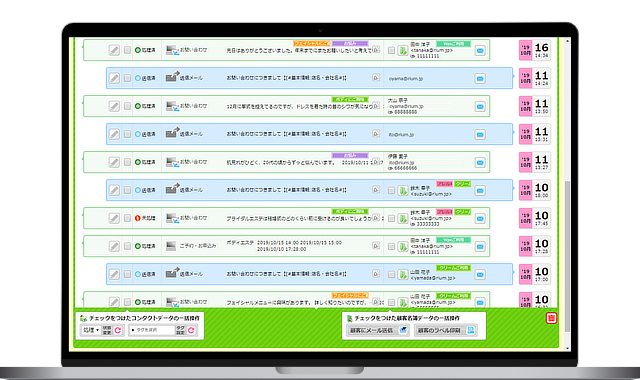Click the red trash delete icon
The image size is (640, 380).
[551, 318]
